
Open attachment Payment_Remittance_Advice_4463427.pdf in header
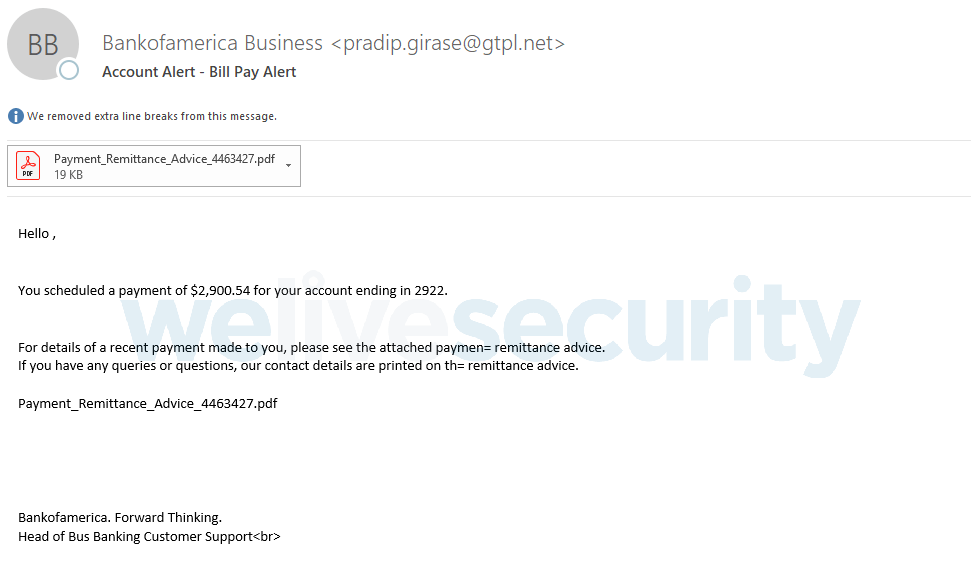pos(164,159)
